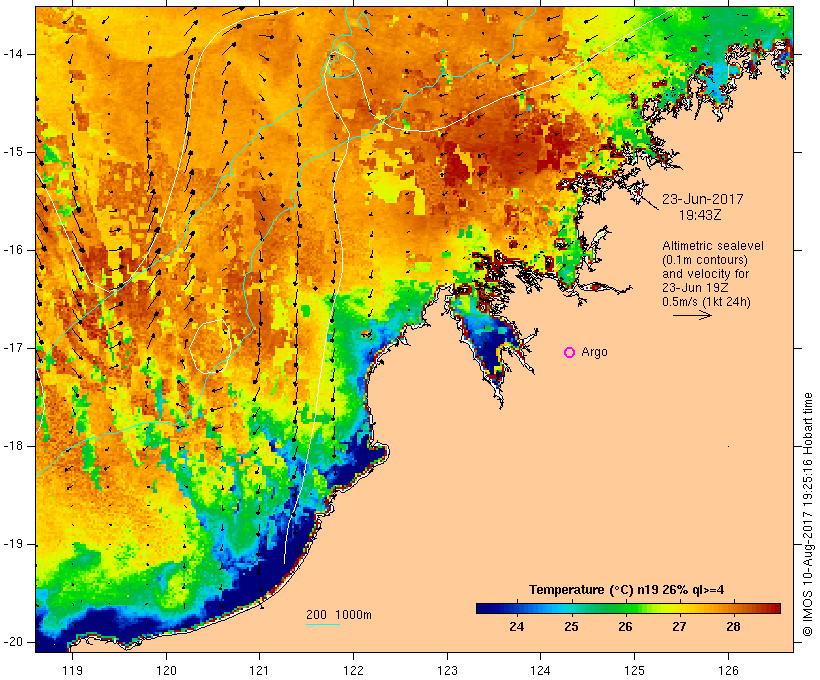The width and height of the screenshot is (820, 680).
Task: Click the 0.5m/s velocity scale arrow
Action: point(692,315)
